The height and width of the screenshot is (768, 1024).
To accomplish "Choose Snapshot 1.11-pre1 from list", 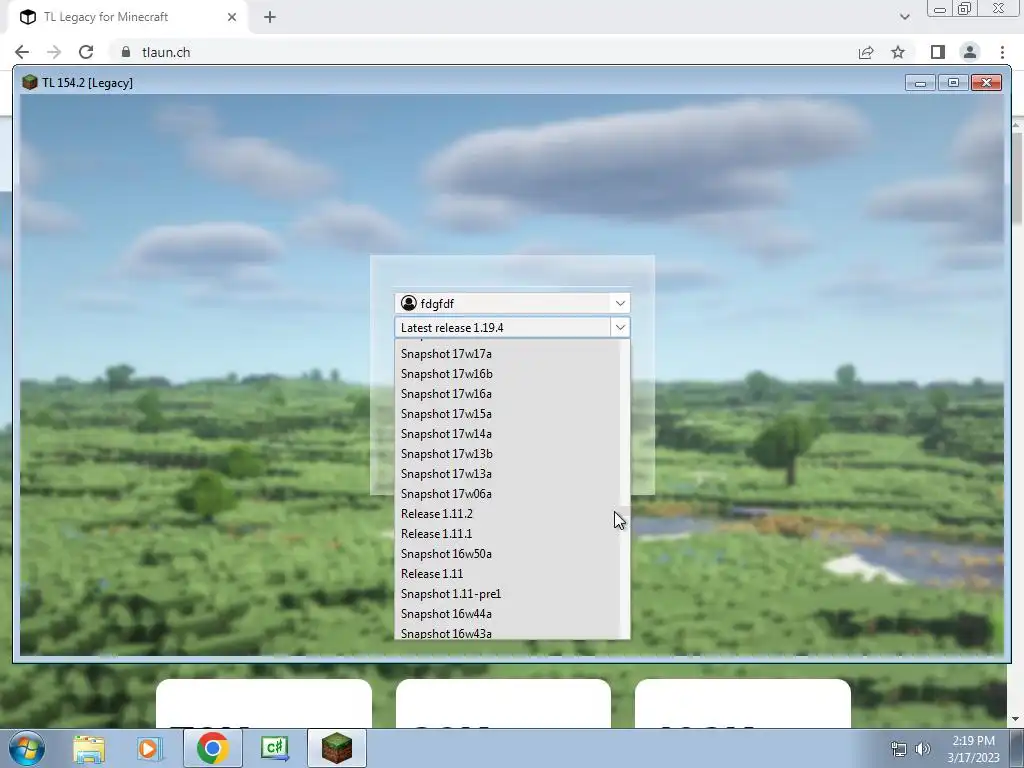I will point(507,594).
